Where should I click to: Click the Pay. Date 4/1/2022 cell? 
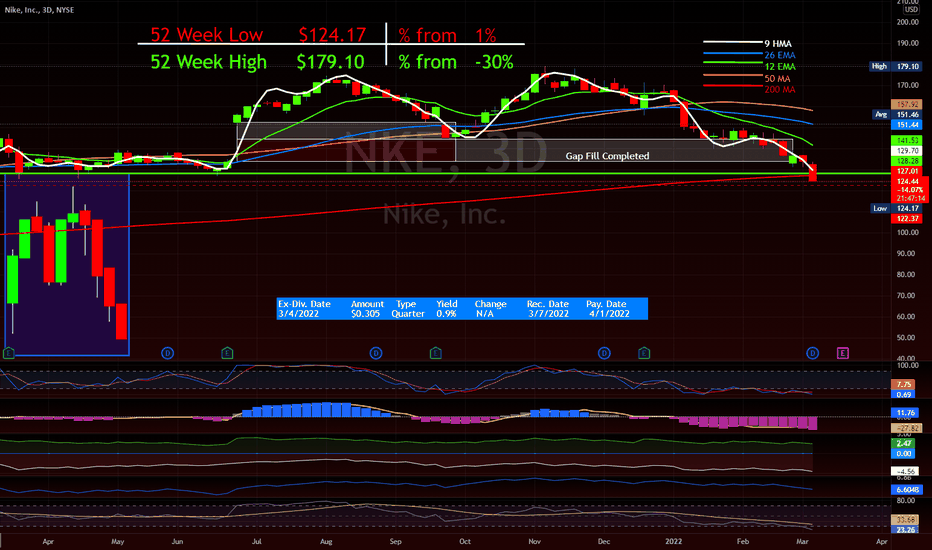coord(607,309)
